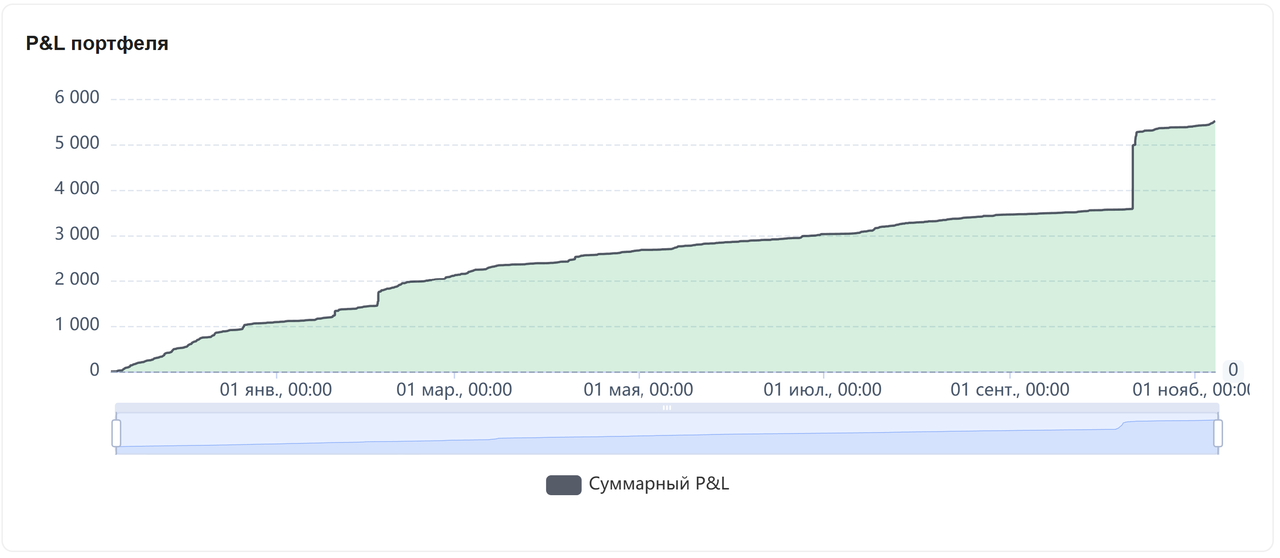The width and height of the screenshot is (1280, 558).
Task: Click the dark legend swatch for Суммарный P&L
Action: pos(563,485)
